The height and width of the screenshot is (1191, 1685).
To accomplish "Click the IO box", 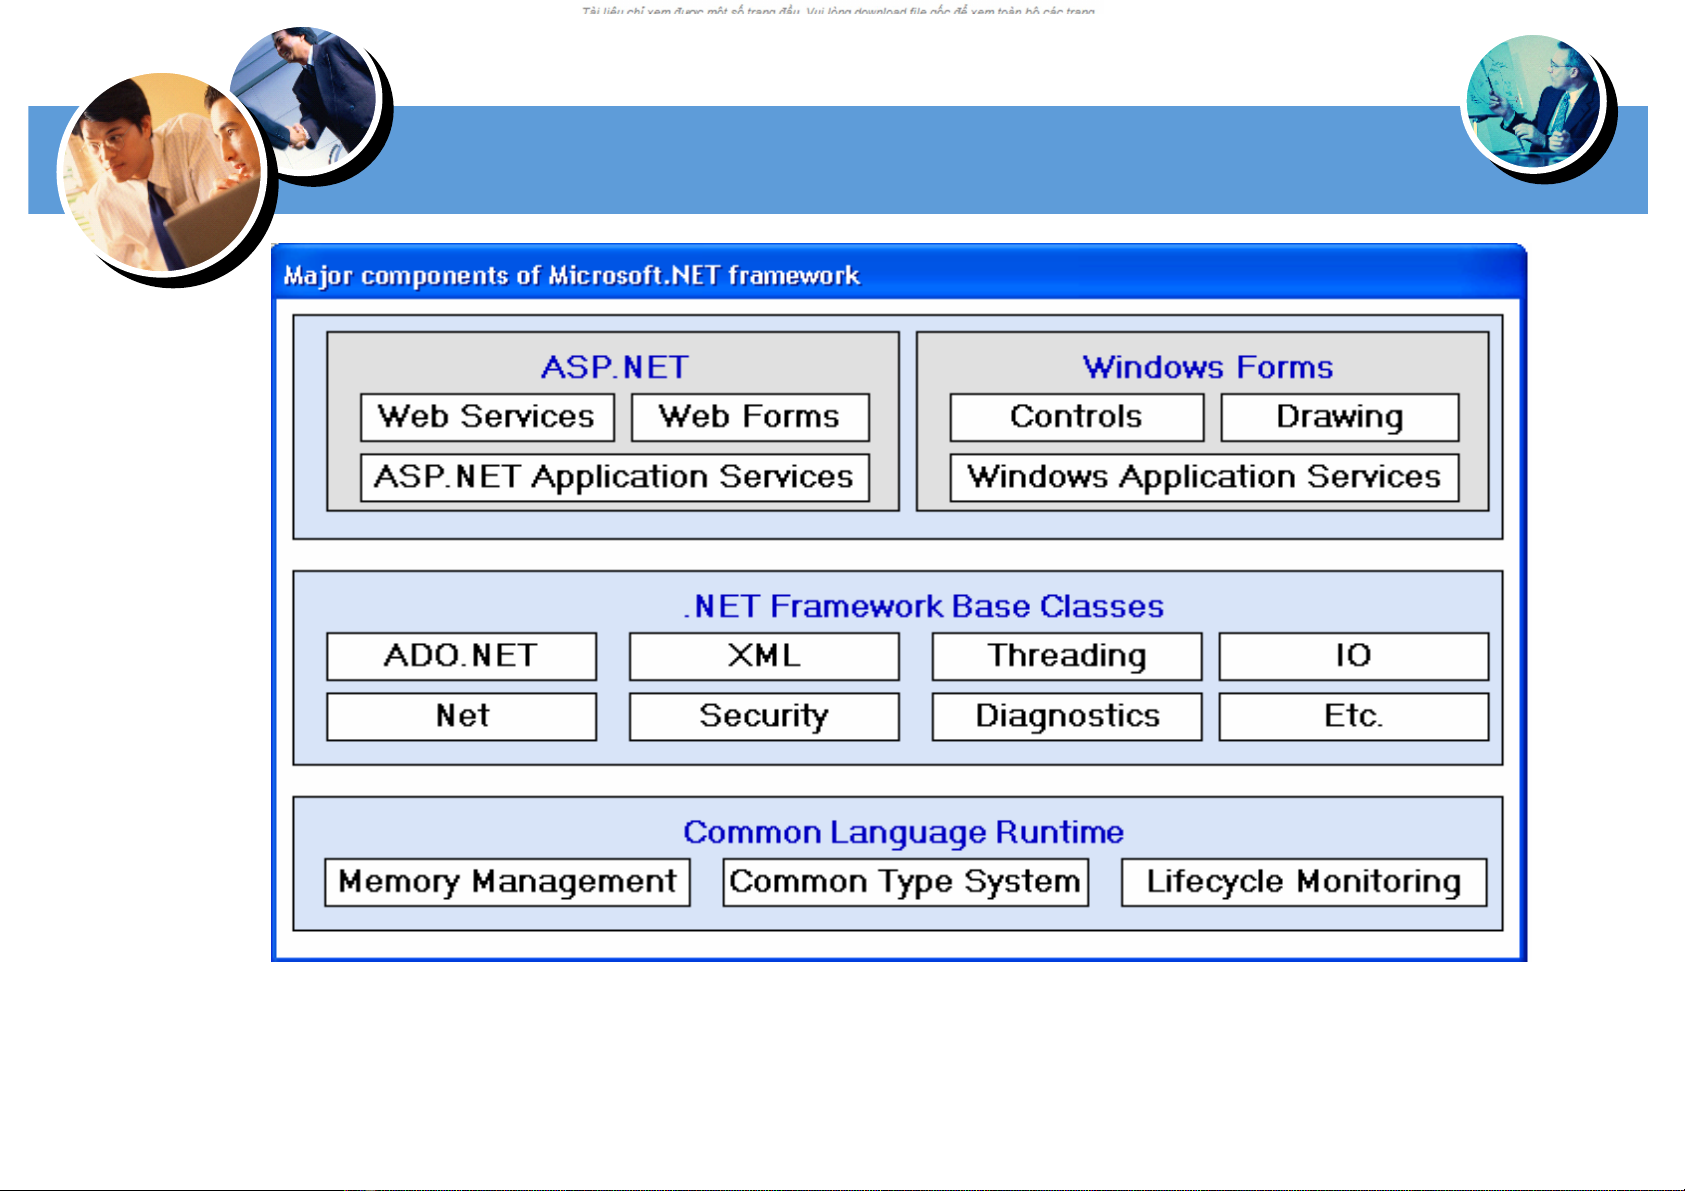I will pyautogui.click(x=1353, y=656).
